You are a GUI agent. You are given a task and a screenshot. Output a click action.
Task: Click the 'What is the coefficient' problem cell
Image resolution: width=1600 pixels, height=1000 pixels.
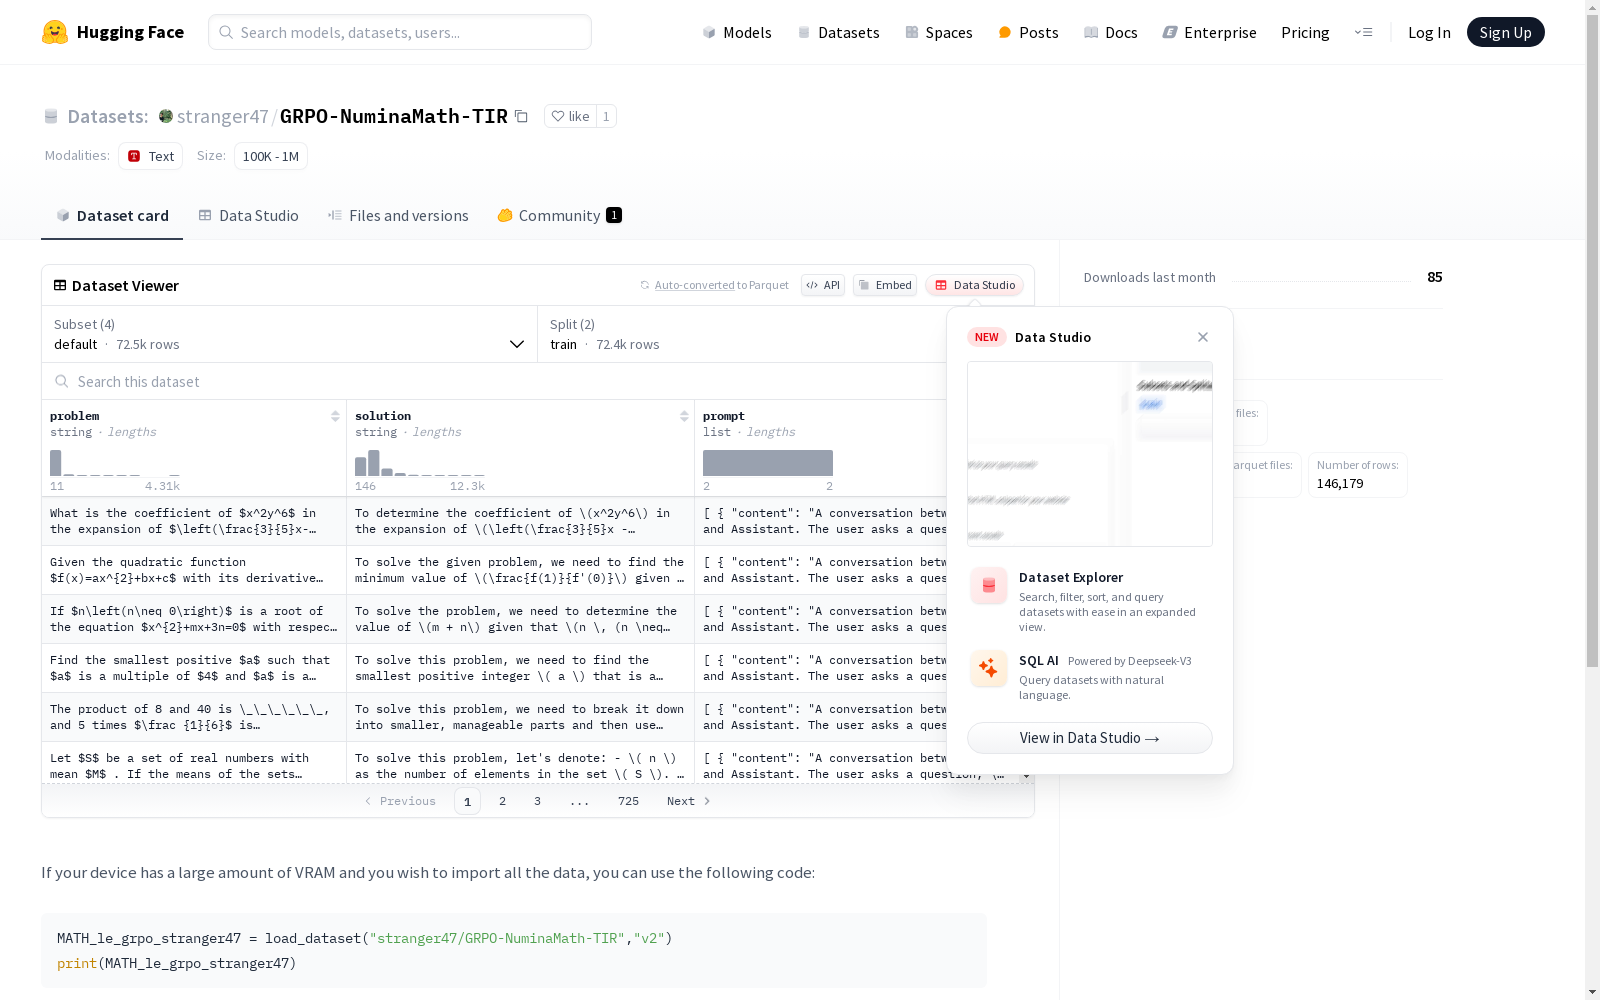pyautogui.click(x=194, y=521)
